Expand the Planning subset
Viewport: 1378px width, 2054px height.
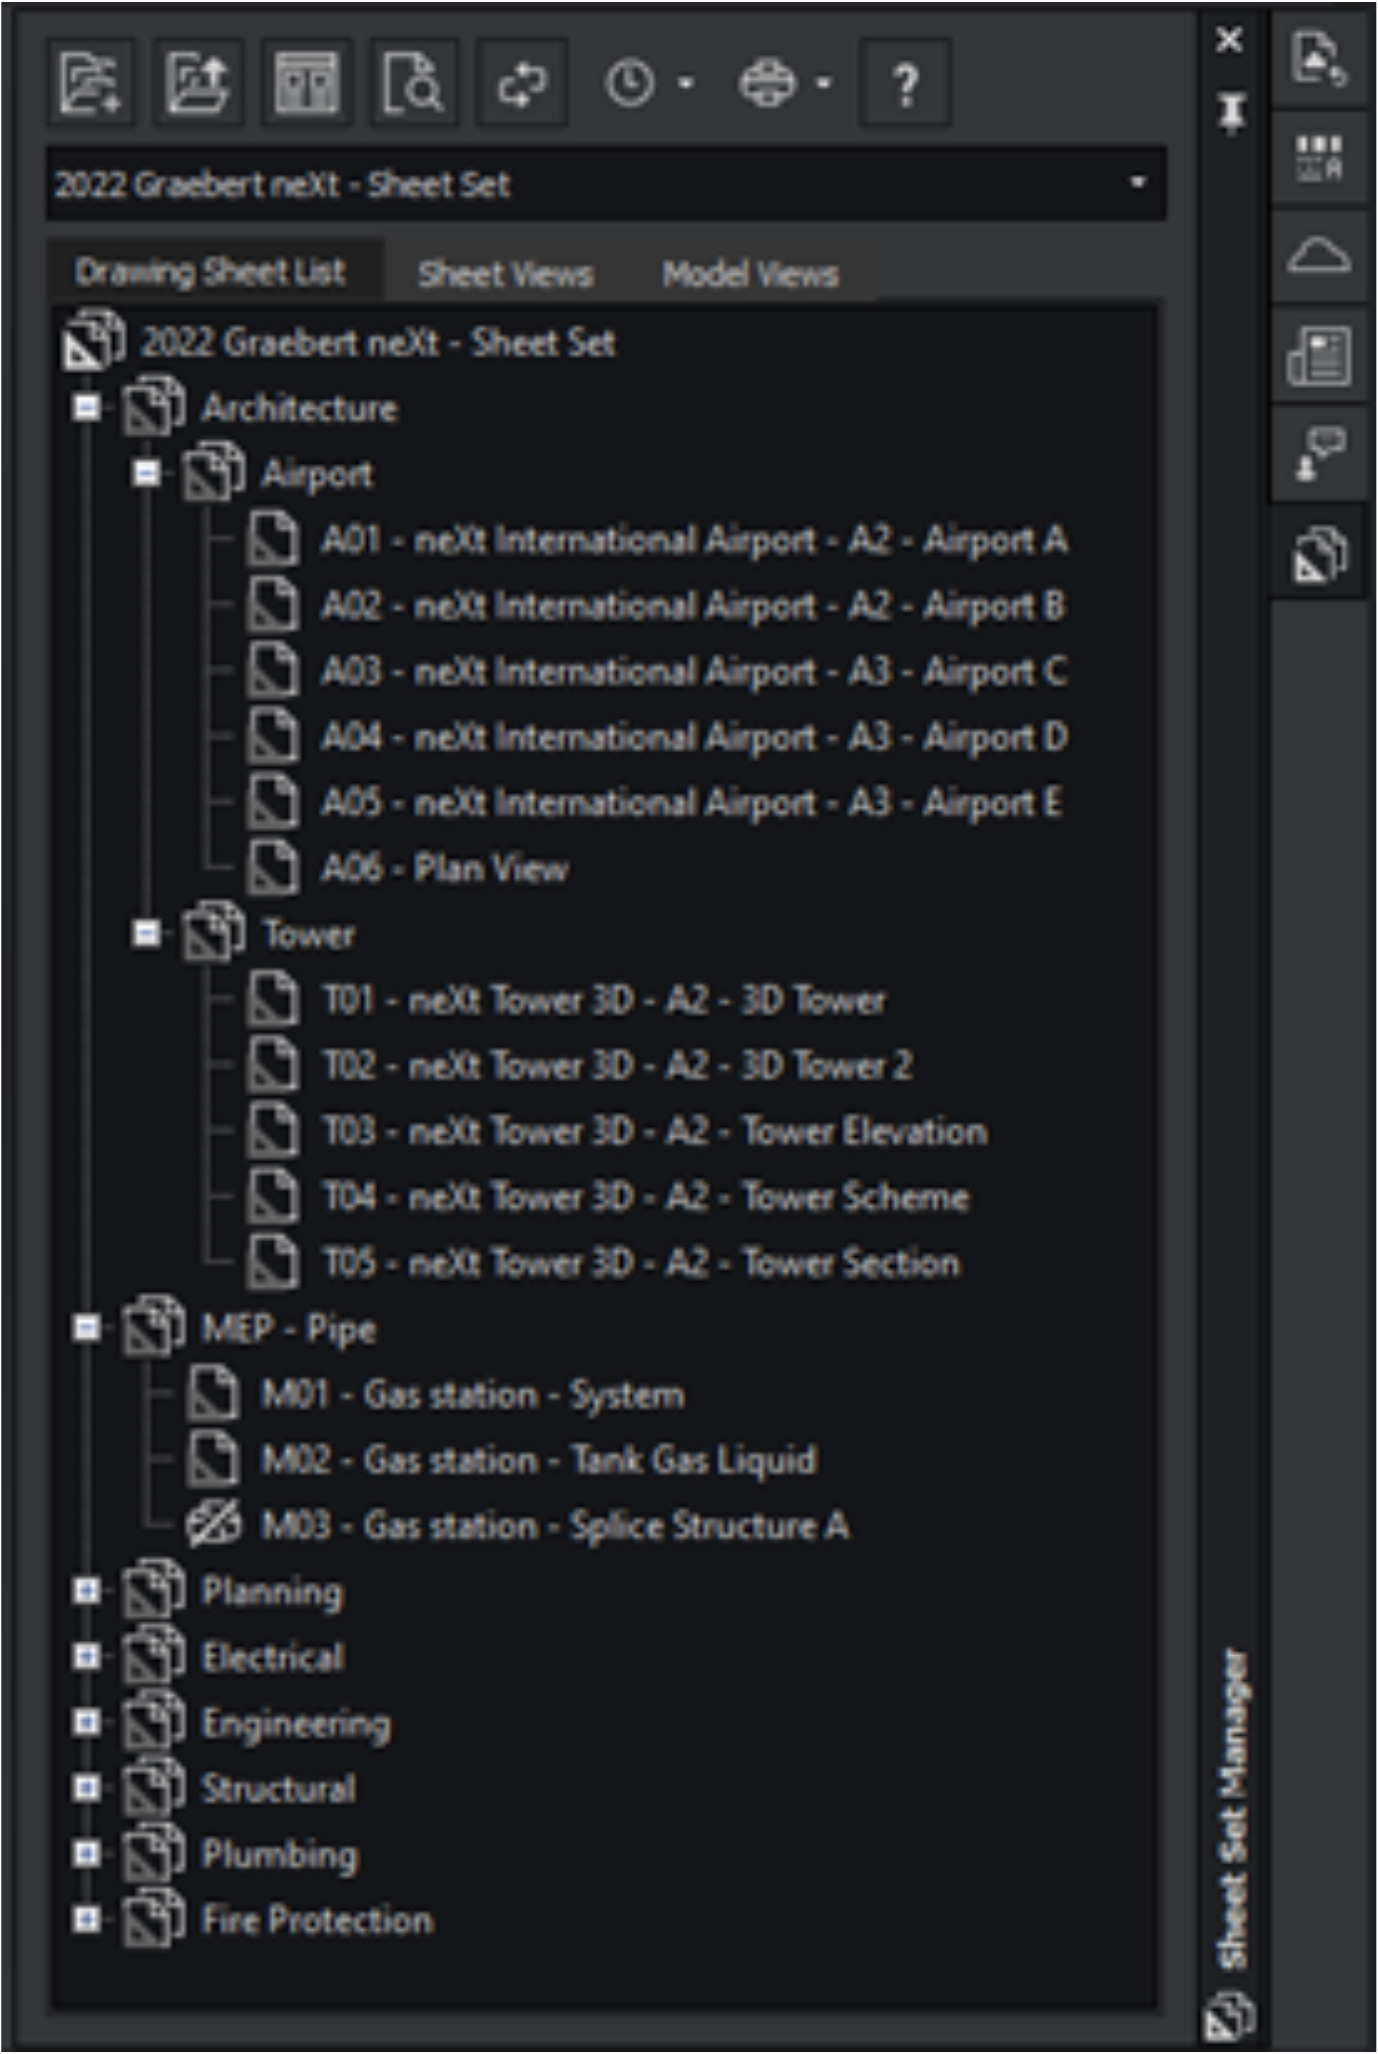(87, 1591)
